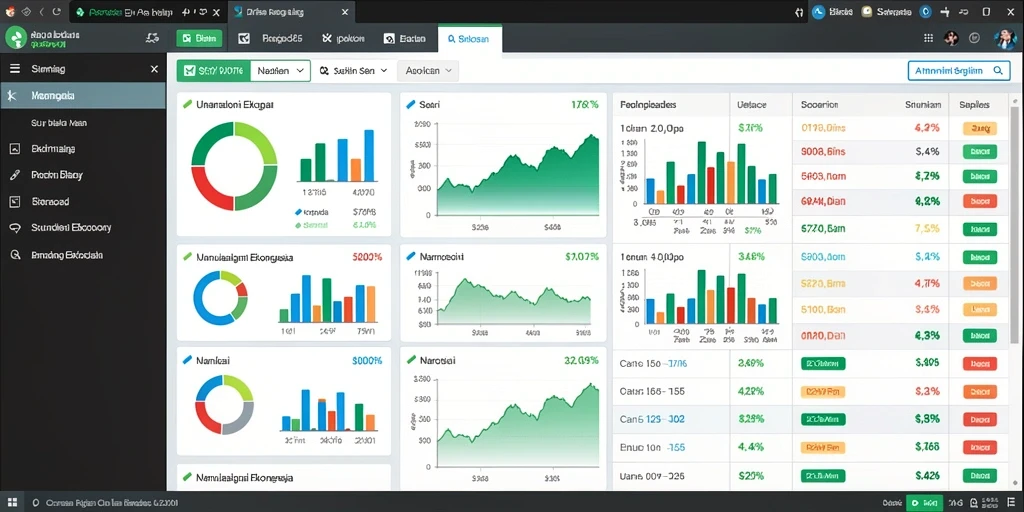Viewport: 1024px width, 512px height.
Task: Toggle the green SEIY checkbox button
Action: coord(214,71)
